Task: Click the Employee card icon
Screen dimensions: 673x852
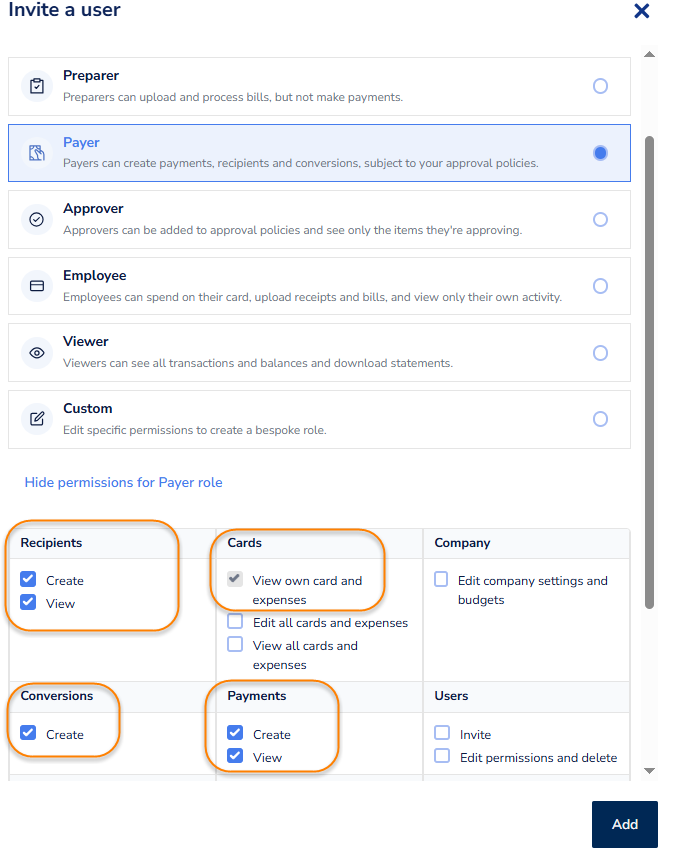Action: [37, 286]
